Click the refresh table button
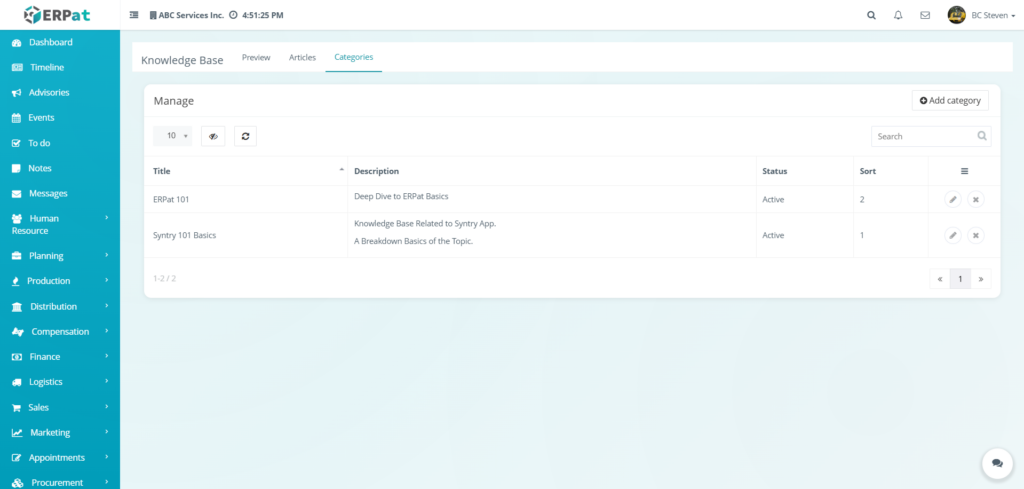This screenshot has height=489, width=1024. [x=246, y=136]
